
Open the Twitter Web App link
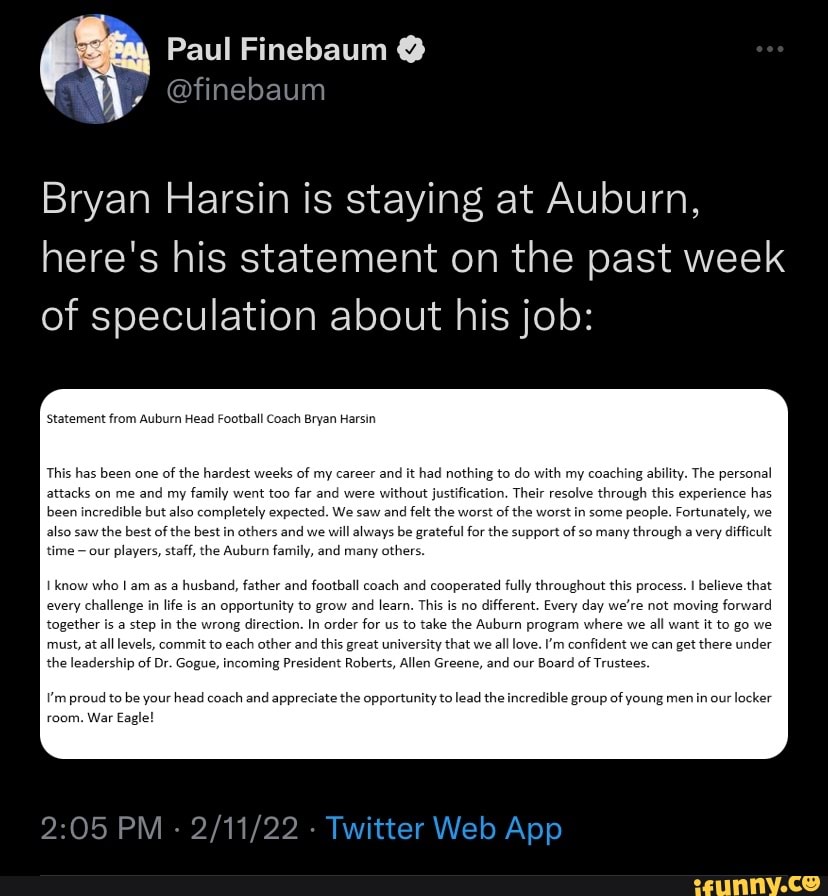(444, 828)
